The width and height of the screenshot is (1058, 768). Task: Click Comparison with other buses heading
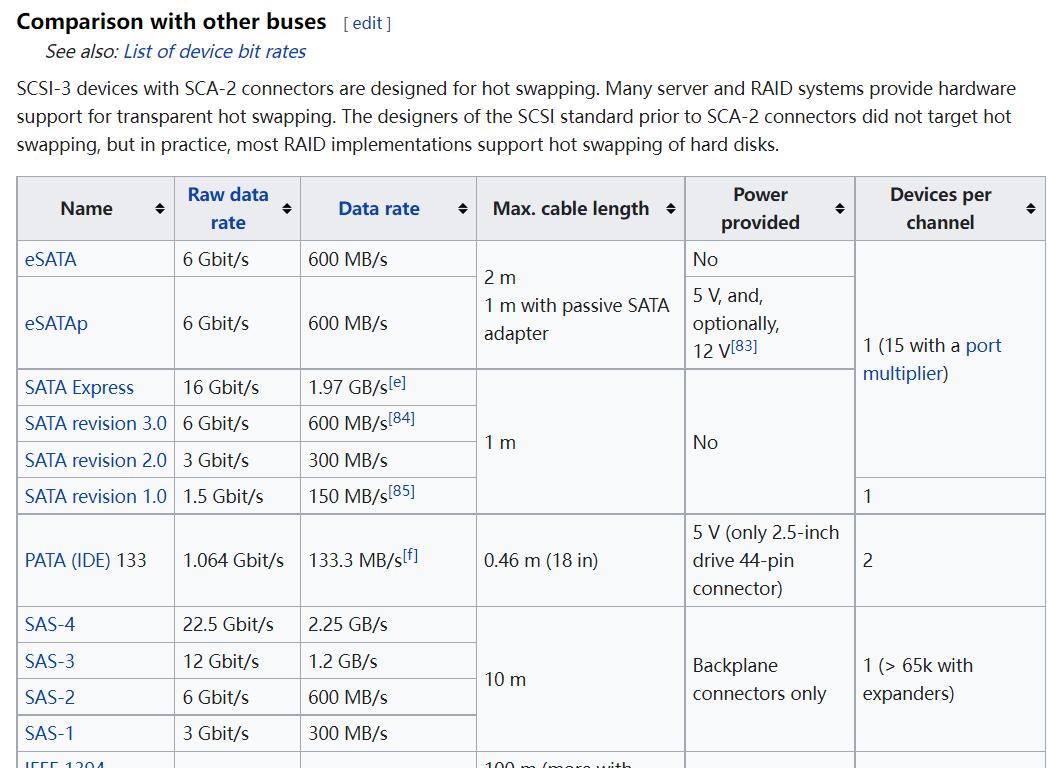(171, 22)
